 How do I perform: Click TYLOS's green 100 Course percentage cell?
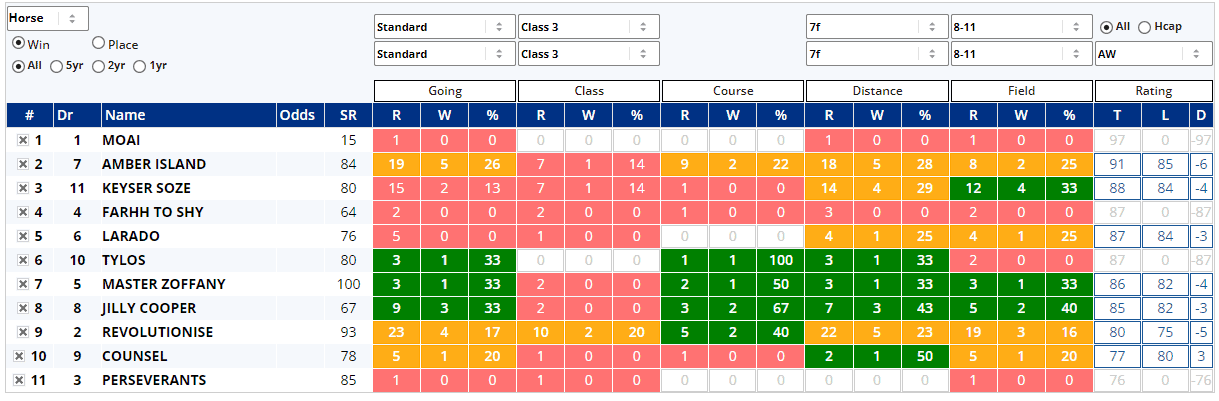pos(780,261)
